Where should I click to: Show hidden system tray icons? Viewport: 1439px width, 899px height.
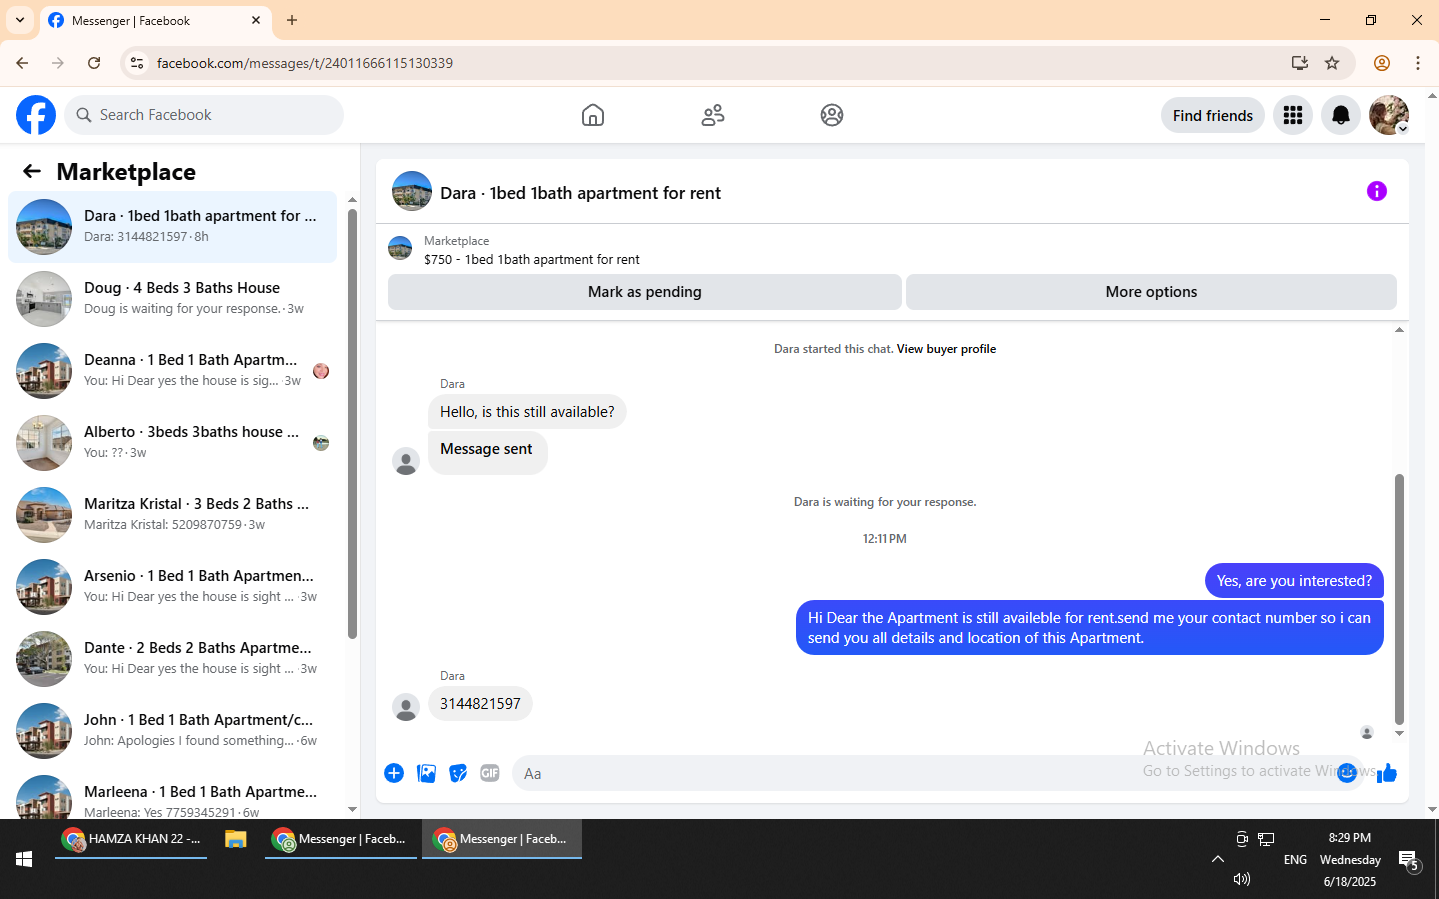[x=1218, y=859]
